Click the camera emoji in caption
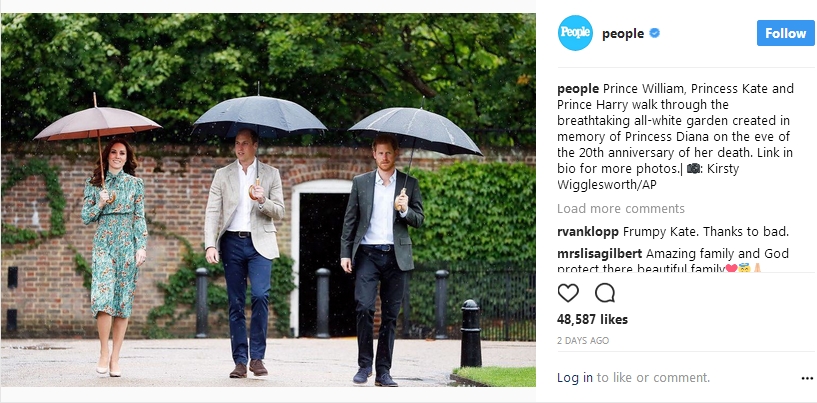Screen dimensions: 817x403 click(x=694, y=169)
